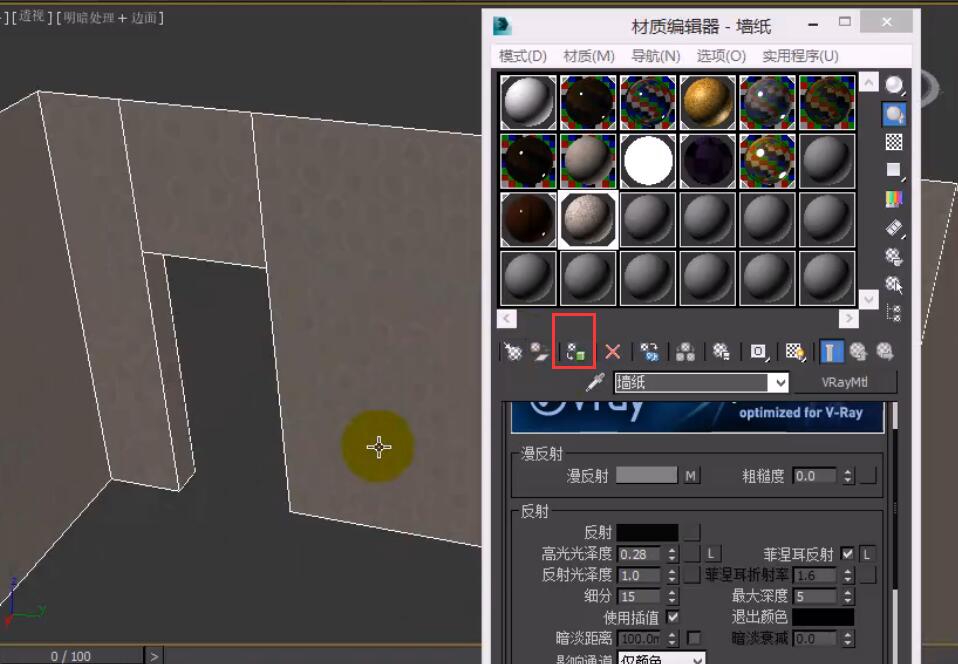Toggle the L lock beside 菲涅耳反射
Image resolution: width=958 pixels, height=664 pixels.
tap(867, 554)
